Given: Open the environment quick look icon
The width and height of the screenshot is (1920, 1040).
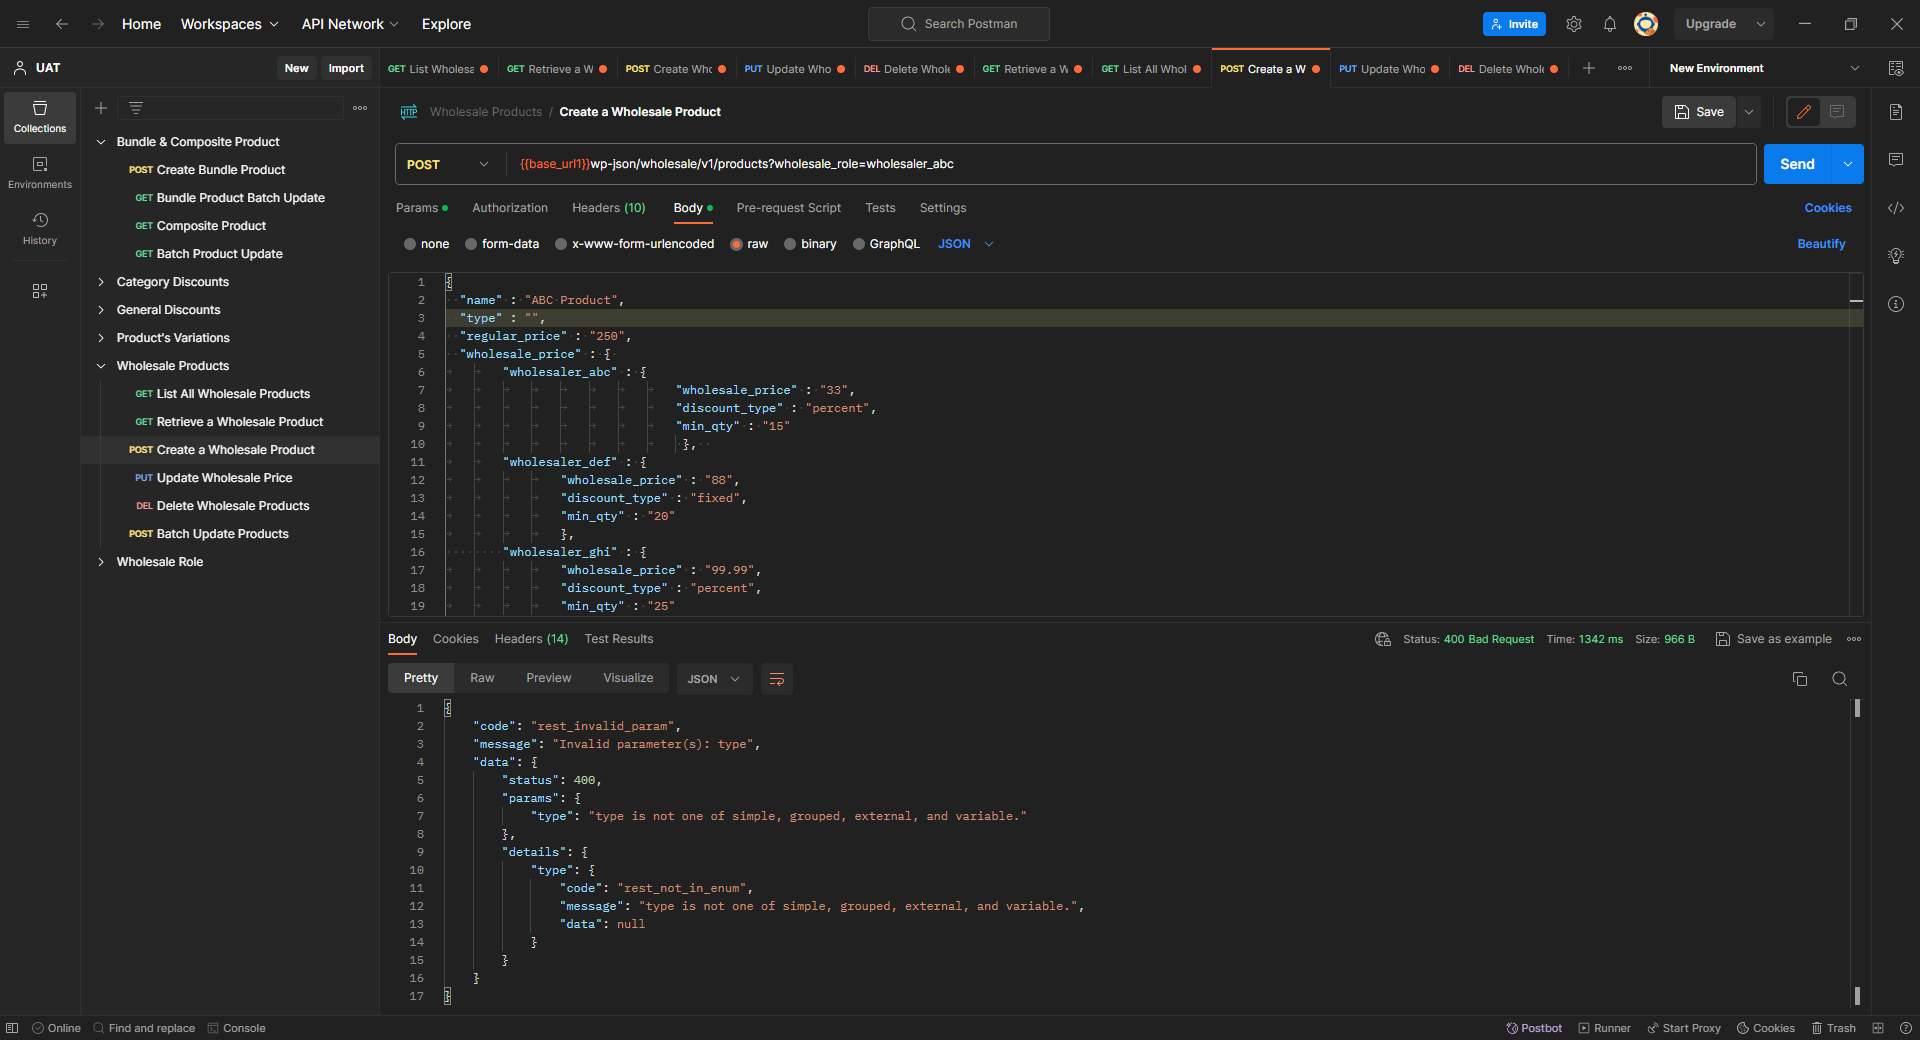Looking at the screenshot, I should coord(1896,68).
